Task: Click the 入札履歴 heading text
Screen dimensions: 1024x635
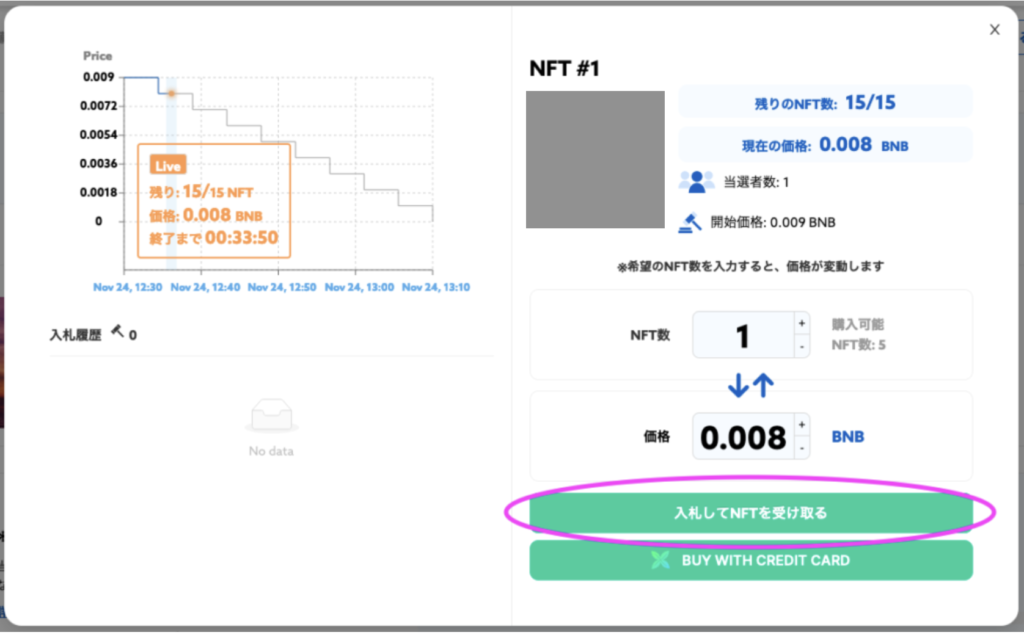Action: [76, 335]
